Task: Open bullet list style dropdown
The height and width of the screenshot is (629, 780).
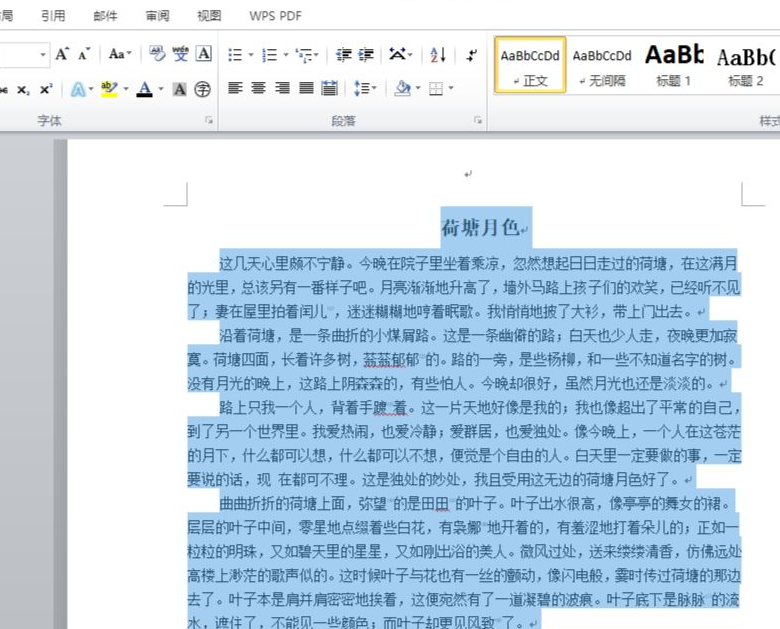Action: (251, 54)
